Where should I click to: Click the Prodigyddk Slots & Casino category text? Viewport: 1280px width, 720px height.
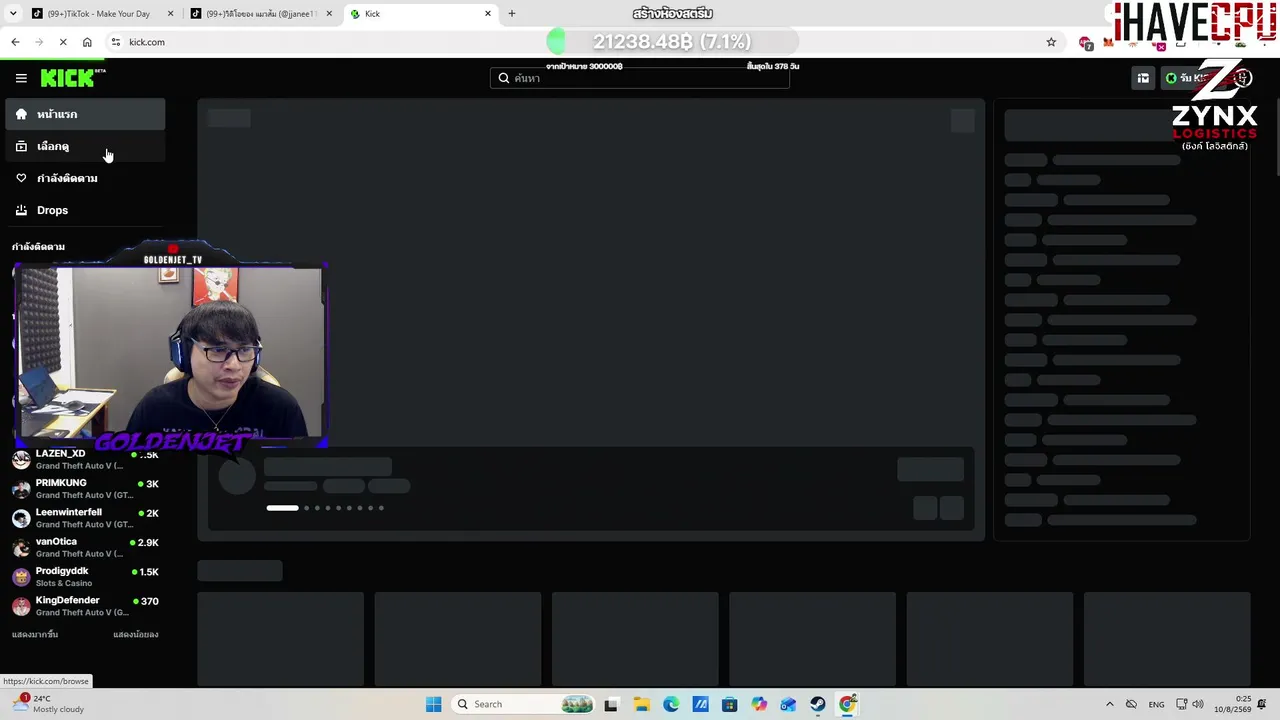pyautogui.click(x=64, y=583)
